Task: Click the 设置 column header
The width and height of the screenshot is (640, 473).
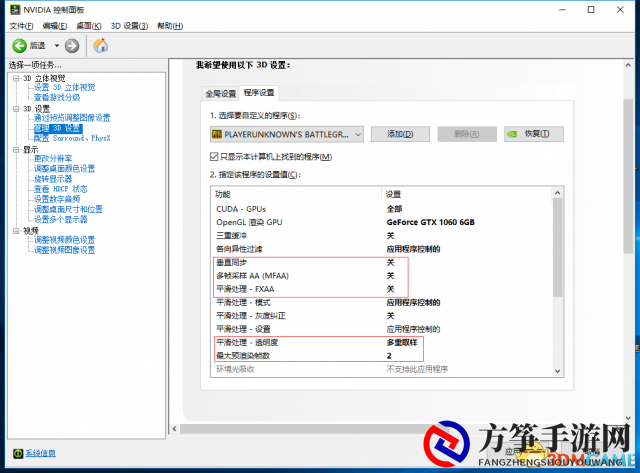Action: [x=467, y=194]
